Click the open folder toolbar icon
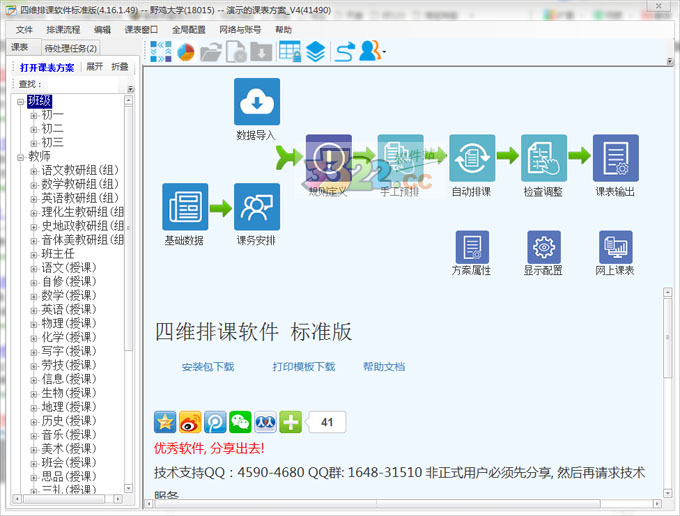680x516 pixels. point(211,52)
